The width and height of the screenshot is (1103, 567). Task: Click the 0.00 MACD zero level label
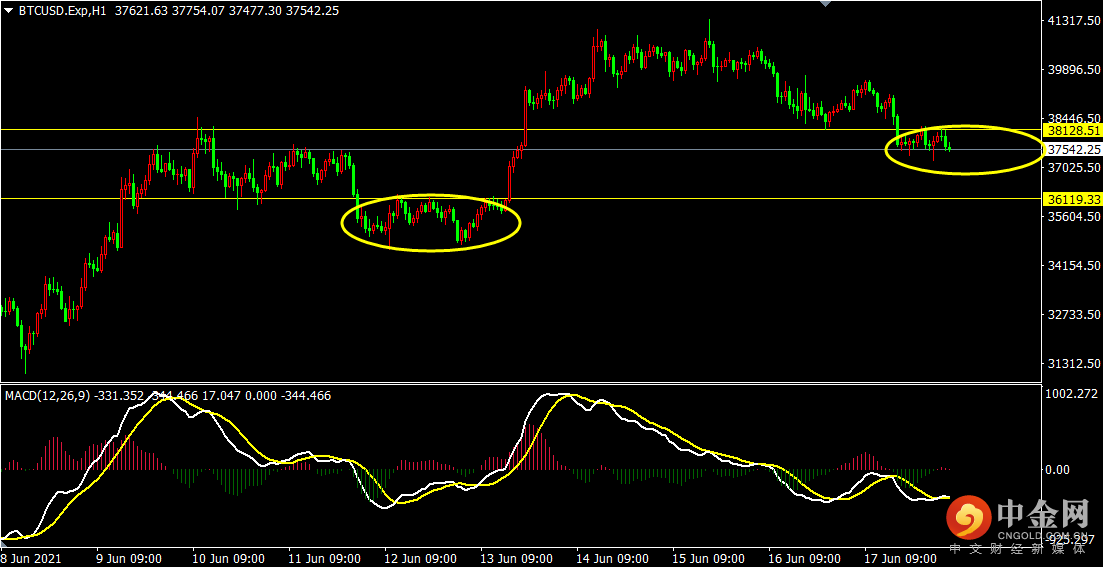click(x=1059, y=469)
